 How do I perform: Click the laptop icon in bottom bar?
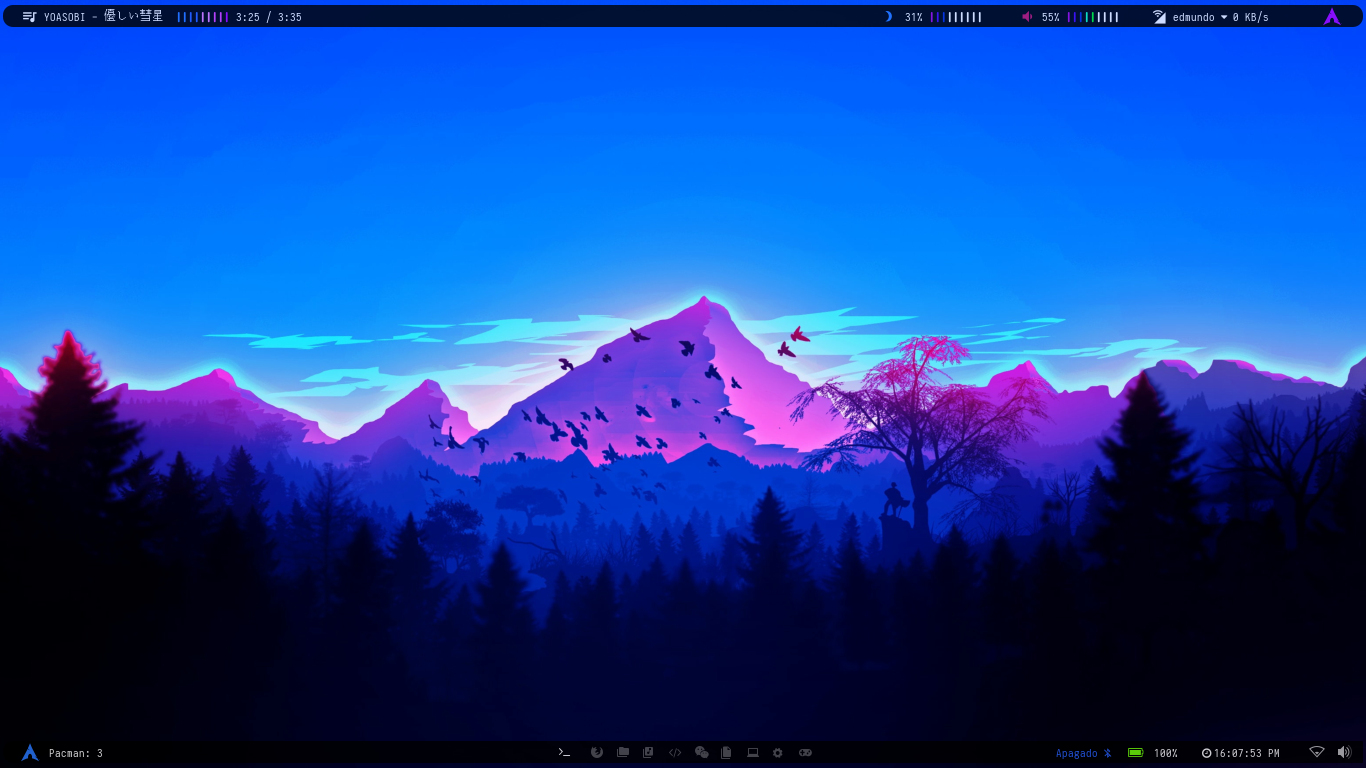tap(753, 753)
